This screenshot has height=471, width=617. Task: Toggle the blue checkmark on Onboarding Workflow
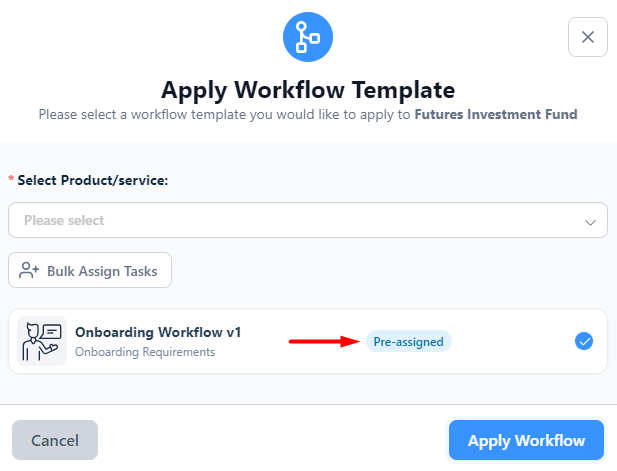coord(584,341)
